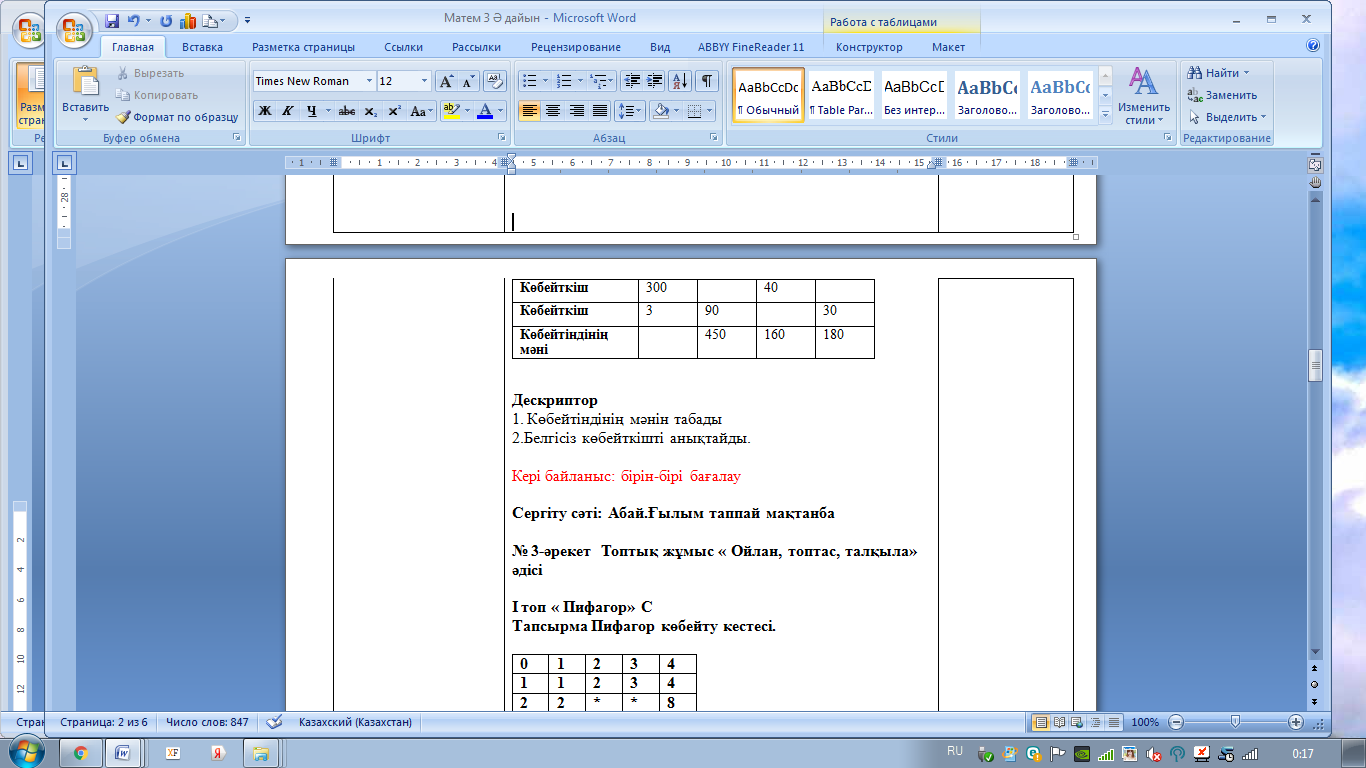Click the sort A-Я icon
The height and width of the screenshot is (768, 1366).
click(x=680, y=81)
